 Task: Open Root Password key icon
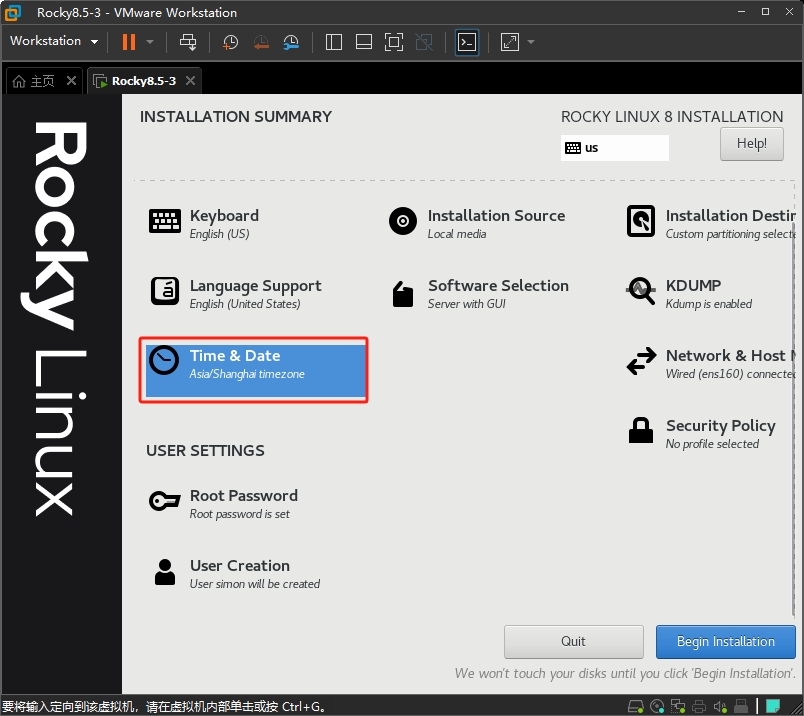coord(165,501)
